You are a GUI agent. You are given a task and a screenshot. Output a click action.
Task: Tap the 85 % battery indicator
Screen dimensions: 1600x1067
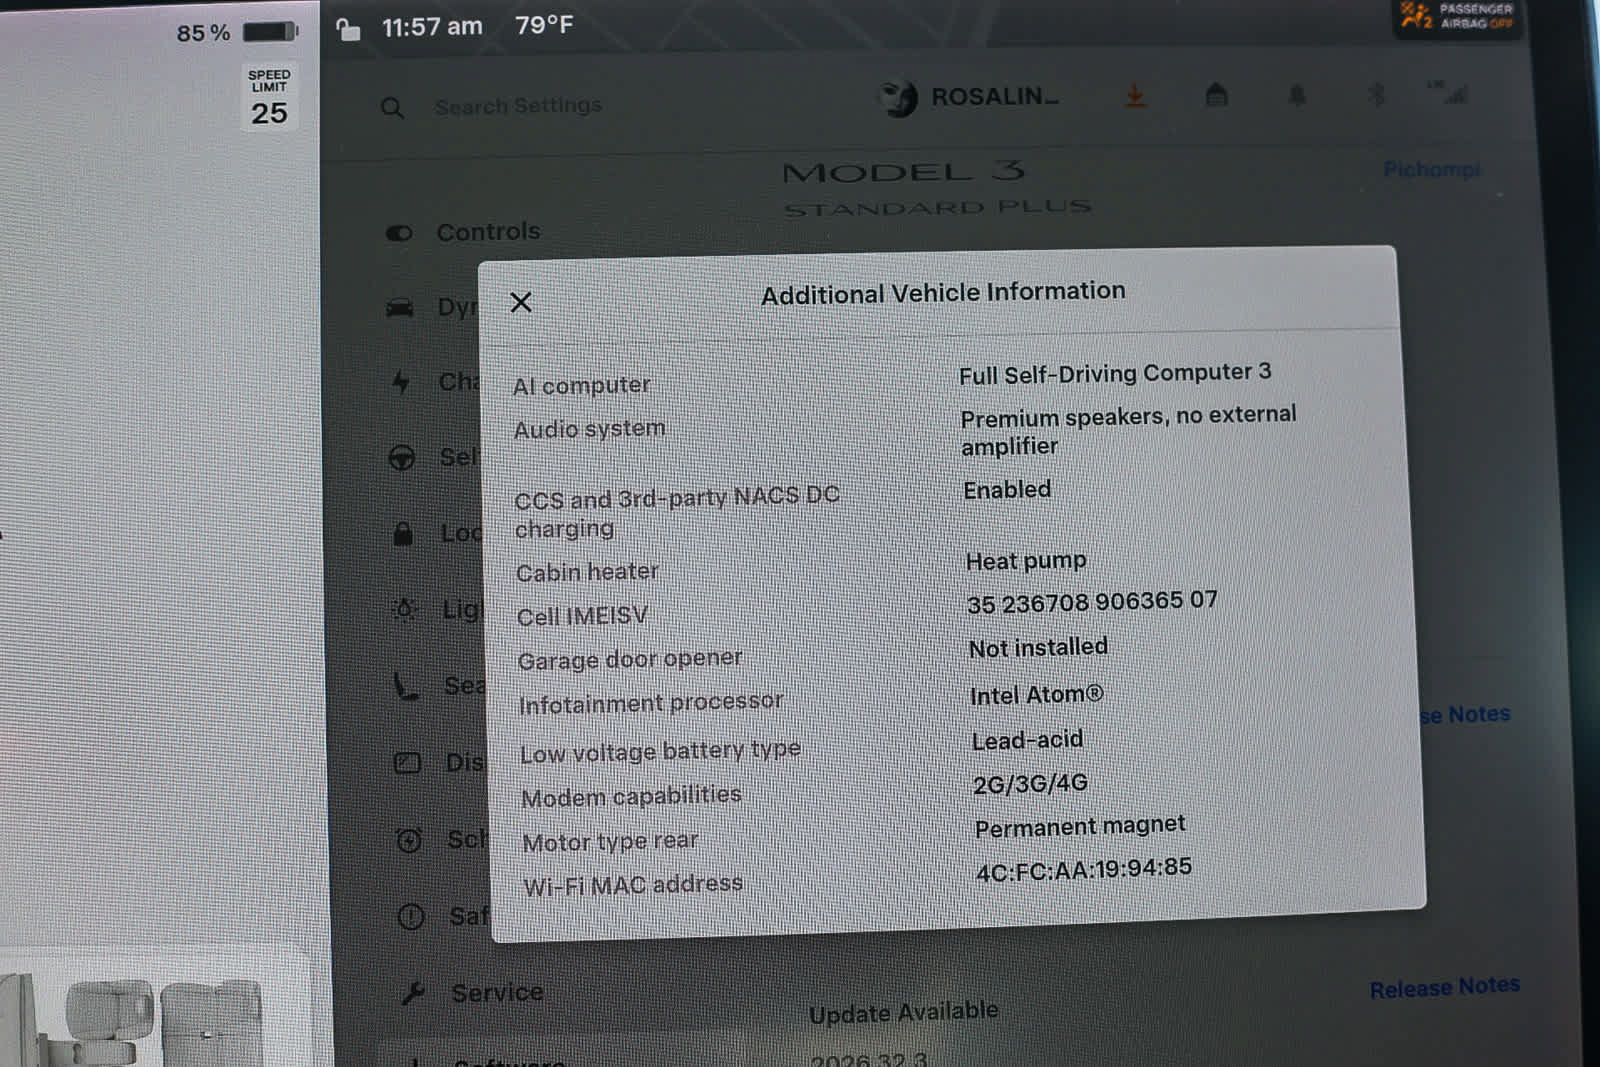click(237, 32)
